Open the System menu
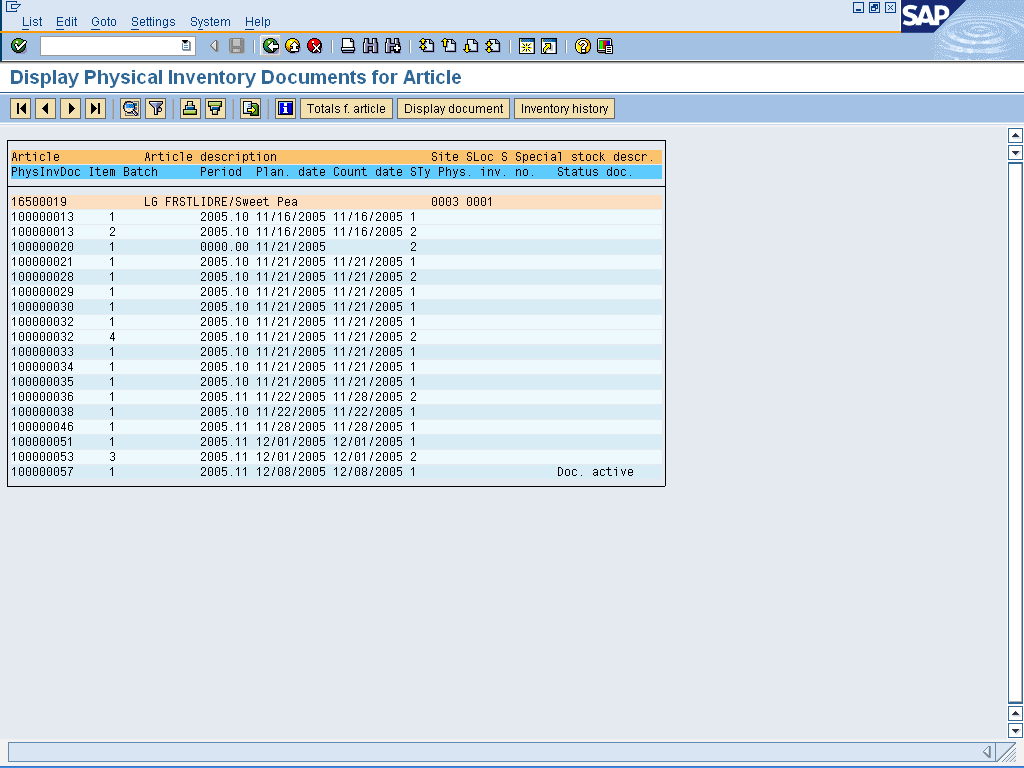This screenshot has width=1024, height=768. pos(210,22)
